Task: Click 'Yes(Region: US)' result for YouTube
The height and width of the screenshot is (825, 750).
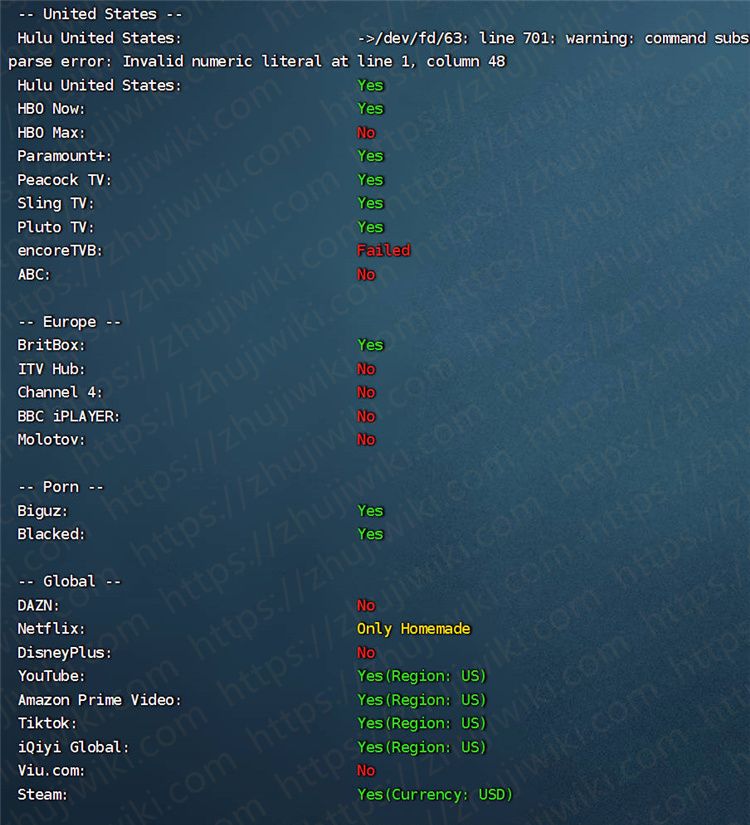Action: [x=422, y=676]
